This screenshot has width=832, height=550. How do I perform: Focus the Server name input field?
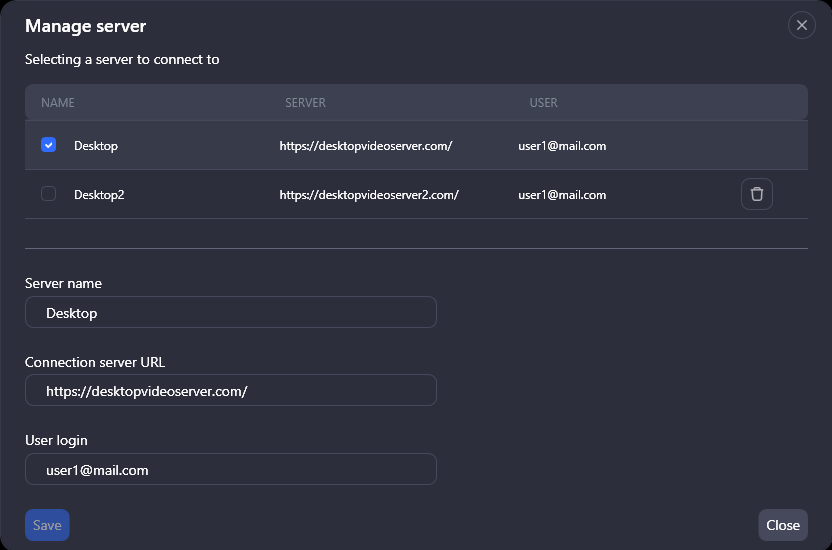pos(231,312)
